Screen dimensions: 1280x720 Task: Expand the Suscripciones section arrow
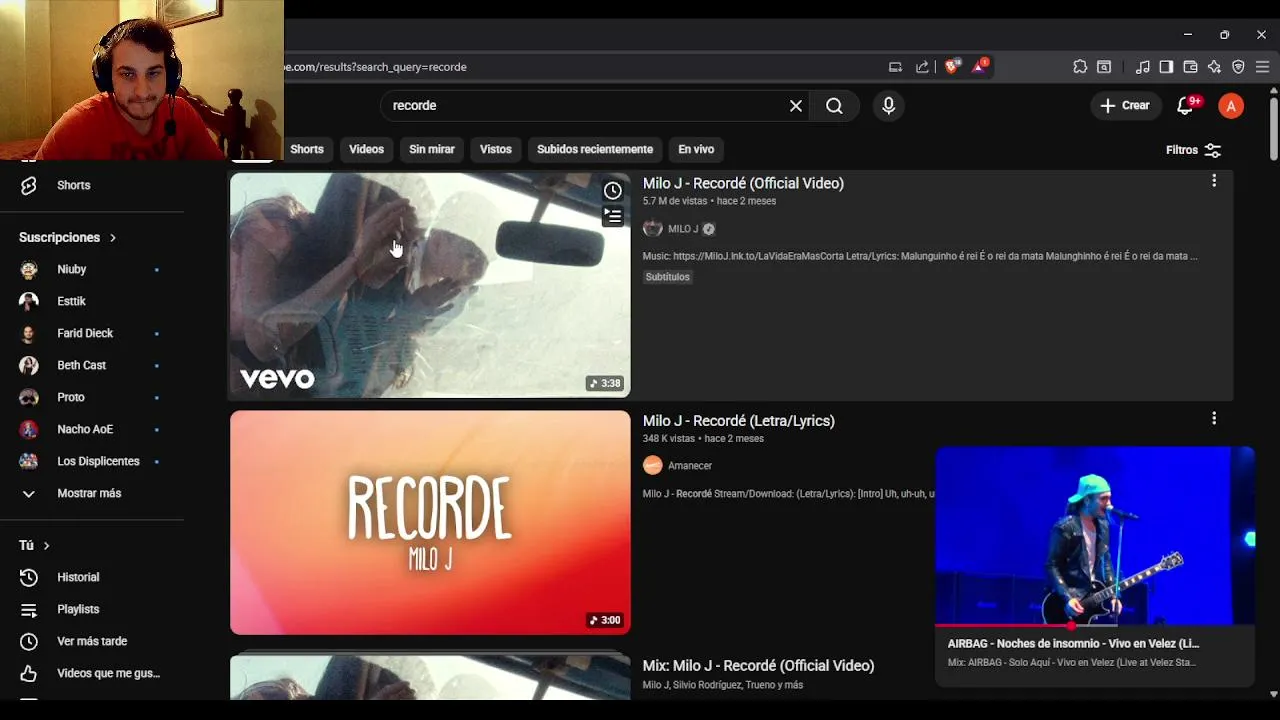(113, 238)
